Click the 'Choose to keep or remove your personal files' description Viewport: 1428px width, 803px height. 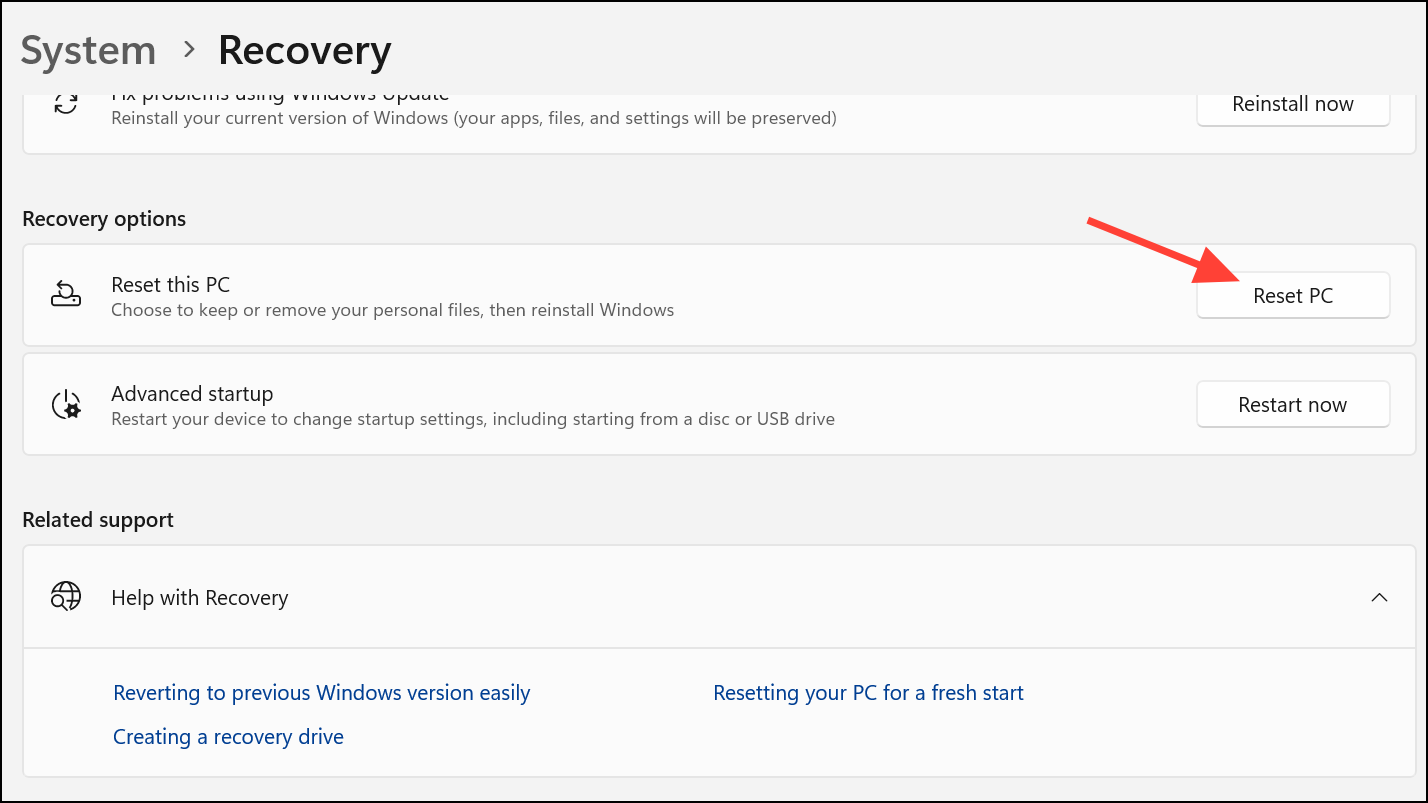click(393, 310)
